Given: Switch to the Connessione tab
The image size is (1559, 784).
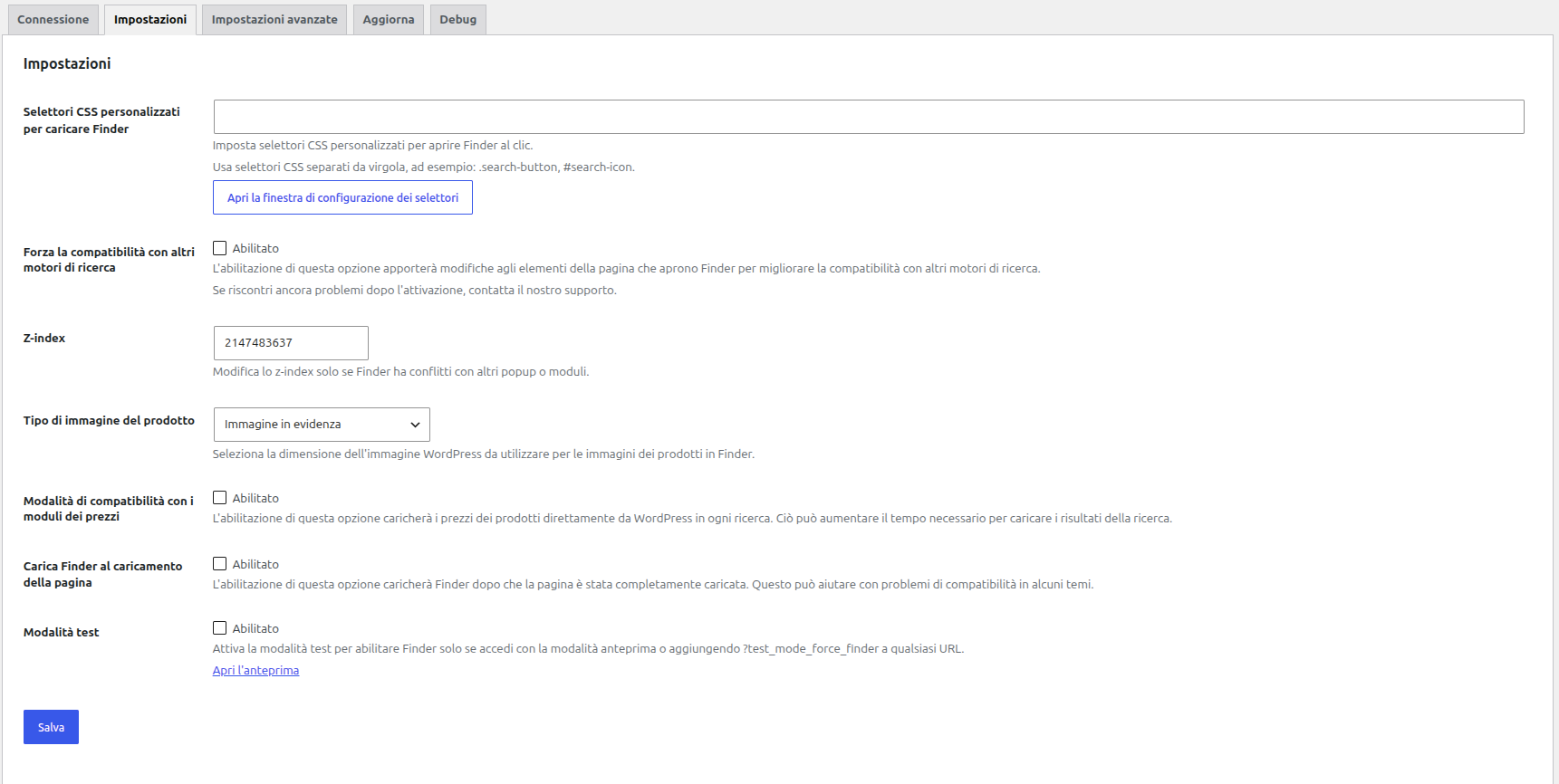Looking at the screenshot, I should [x=53, y=20].
